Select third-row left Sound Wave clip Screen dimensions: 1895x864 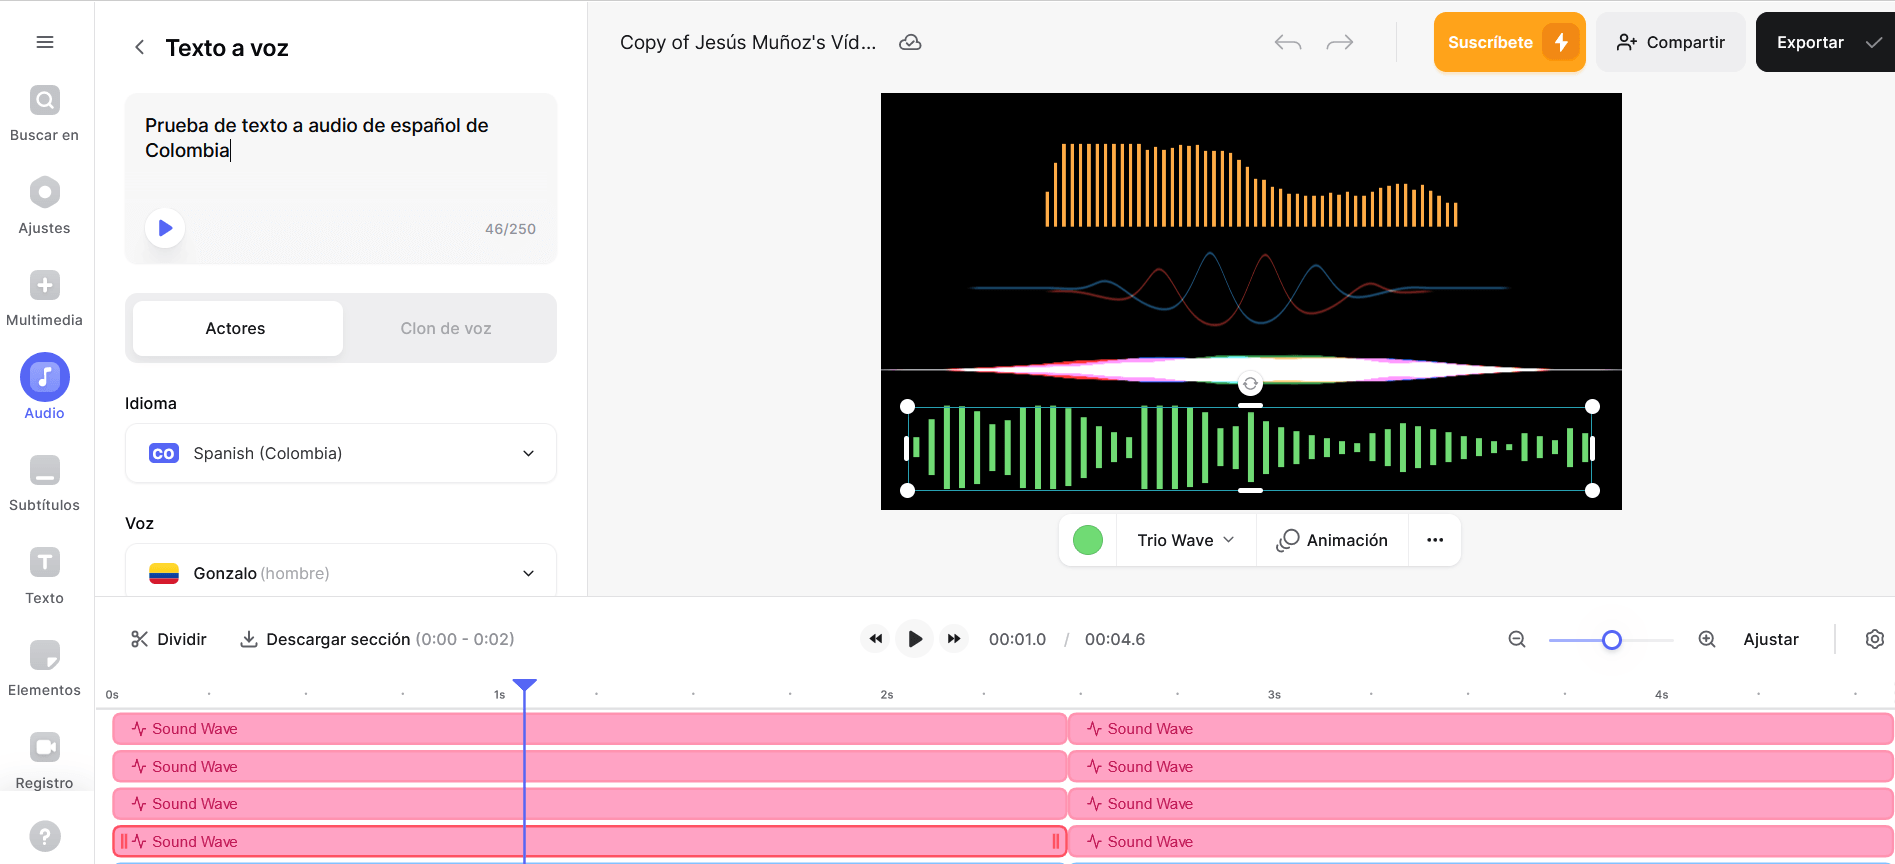coord(589,804)
